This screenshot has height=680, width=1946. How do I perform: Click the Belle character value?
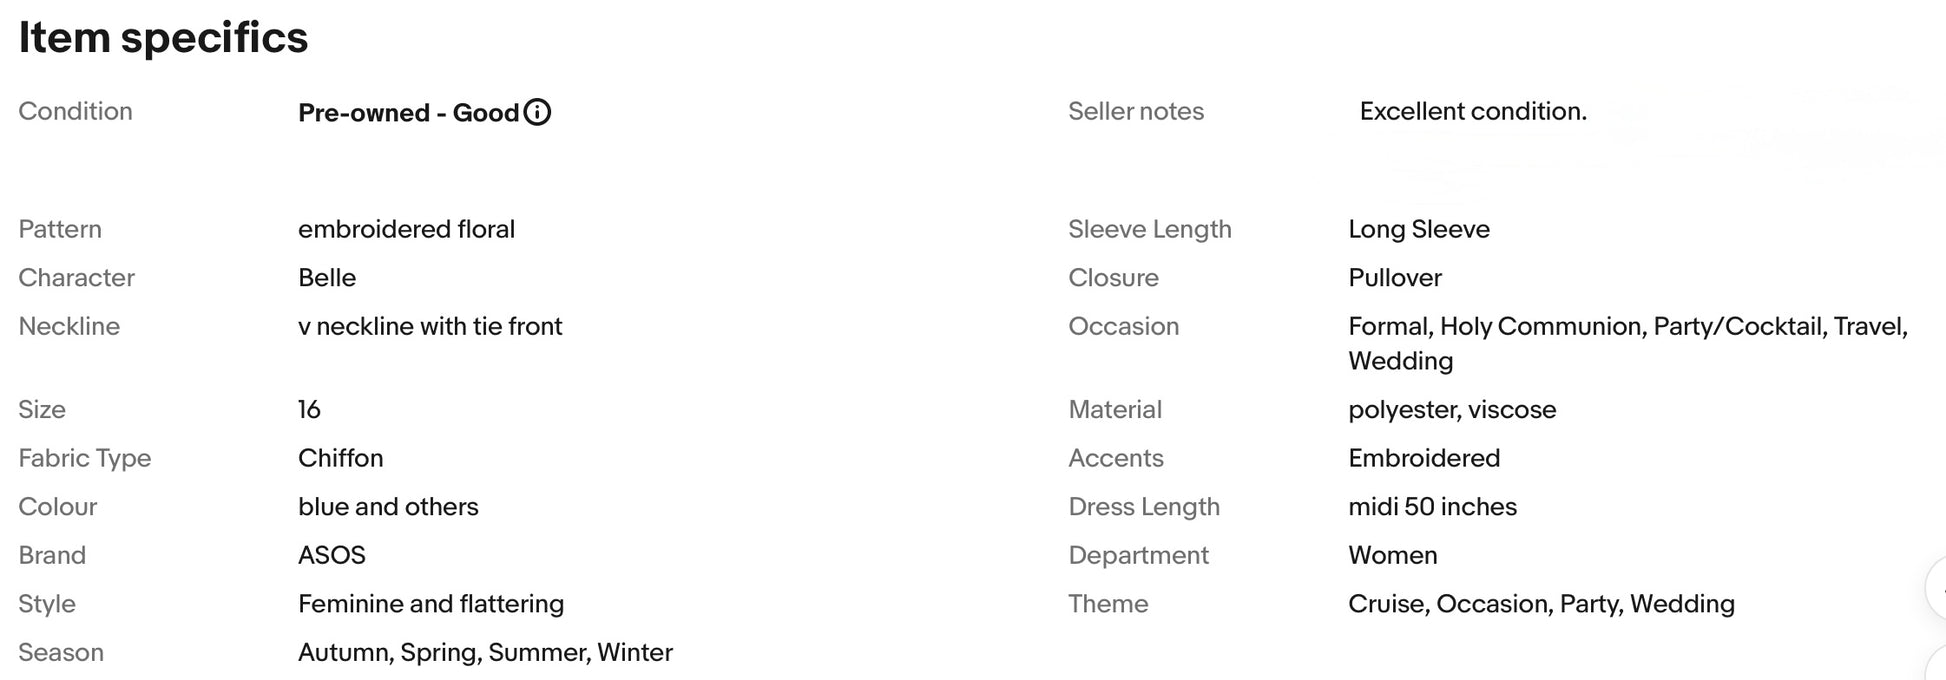tap(327, 278)
